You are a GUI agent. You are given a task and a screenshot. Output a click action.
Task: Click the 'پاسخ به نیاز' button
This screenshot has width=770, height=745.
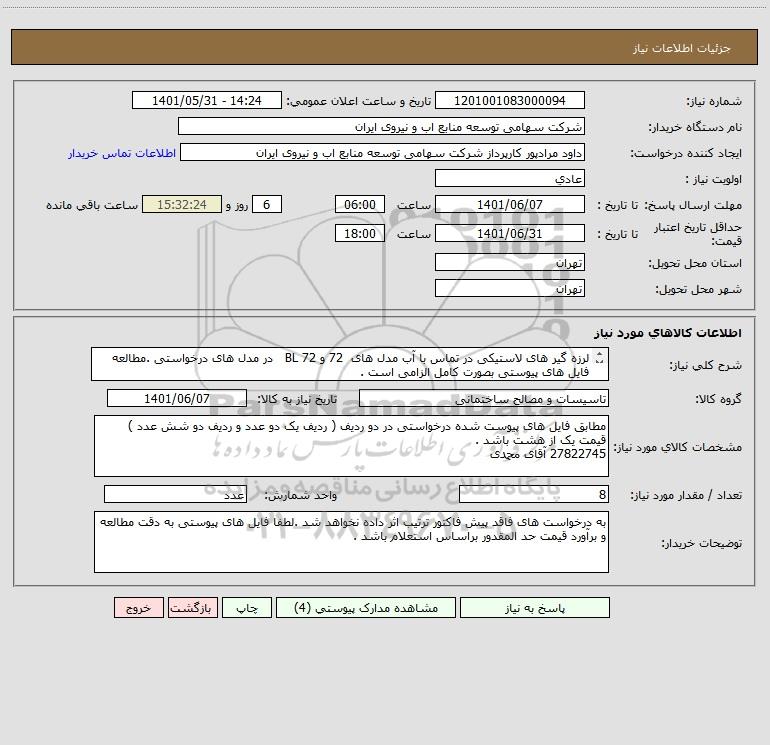click(x=534, y=607)
